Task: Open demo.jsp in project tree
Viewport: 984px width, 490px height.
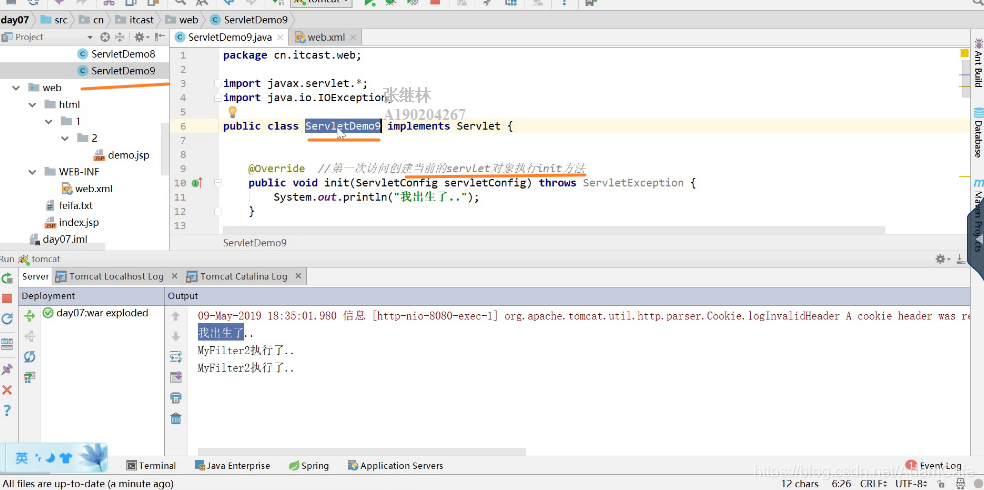Action: [x=122, y=155]
